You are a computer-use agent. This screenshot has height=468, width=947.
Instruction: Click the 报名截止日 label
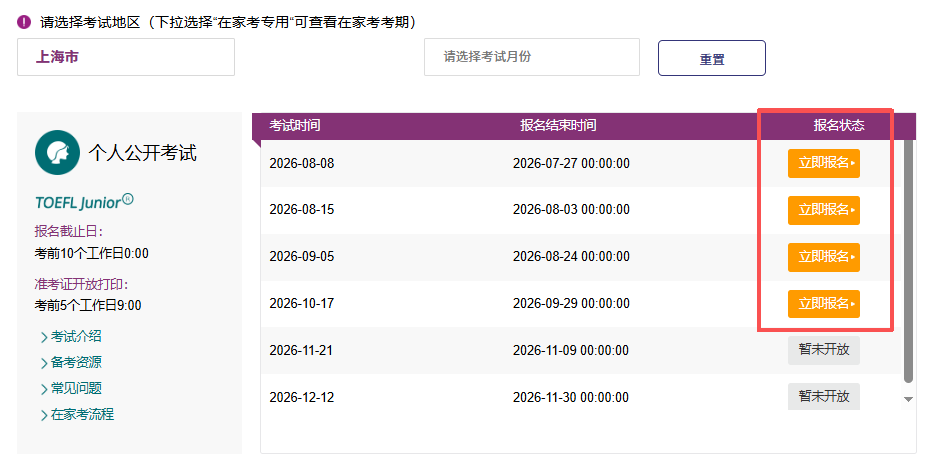[69, 231]
